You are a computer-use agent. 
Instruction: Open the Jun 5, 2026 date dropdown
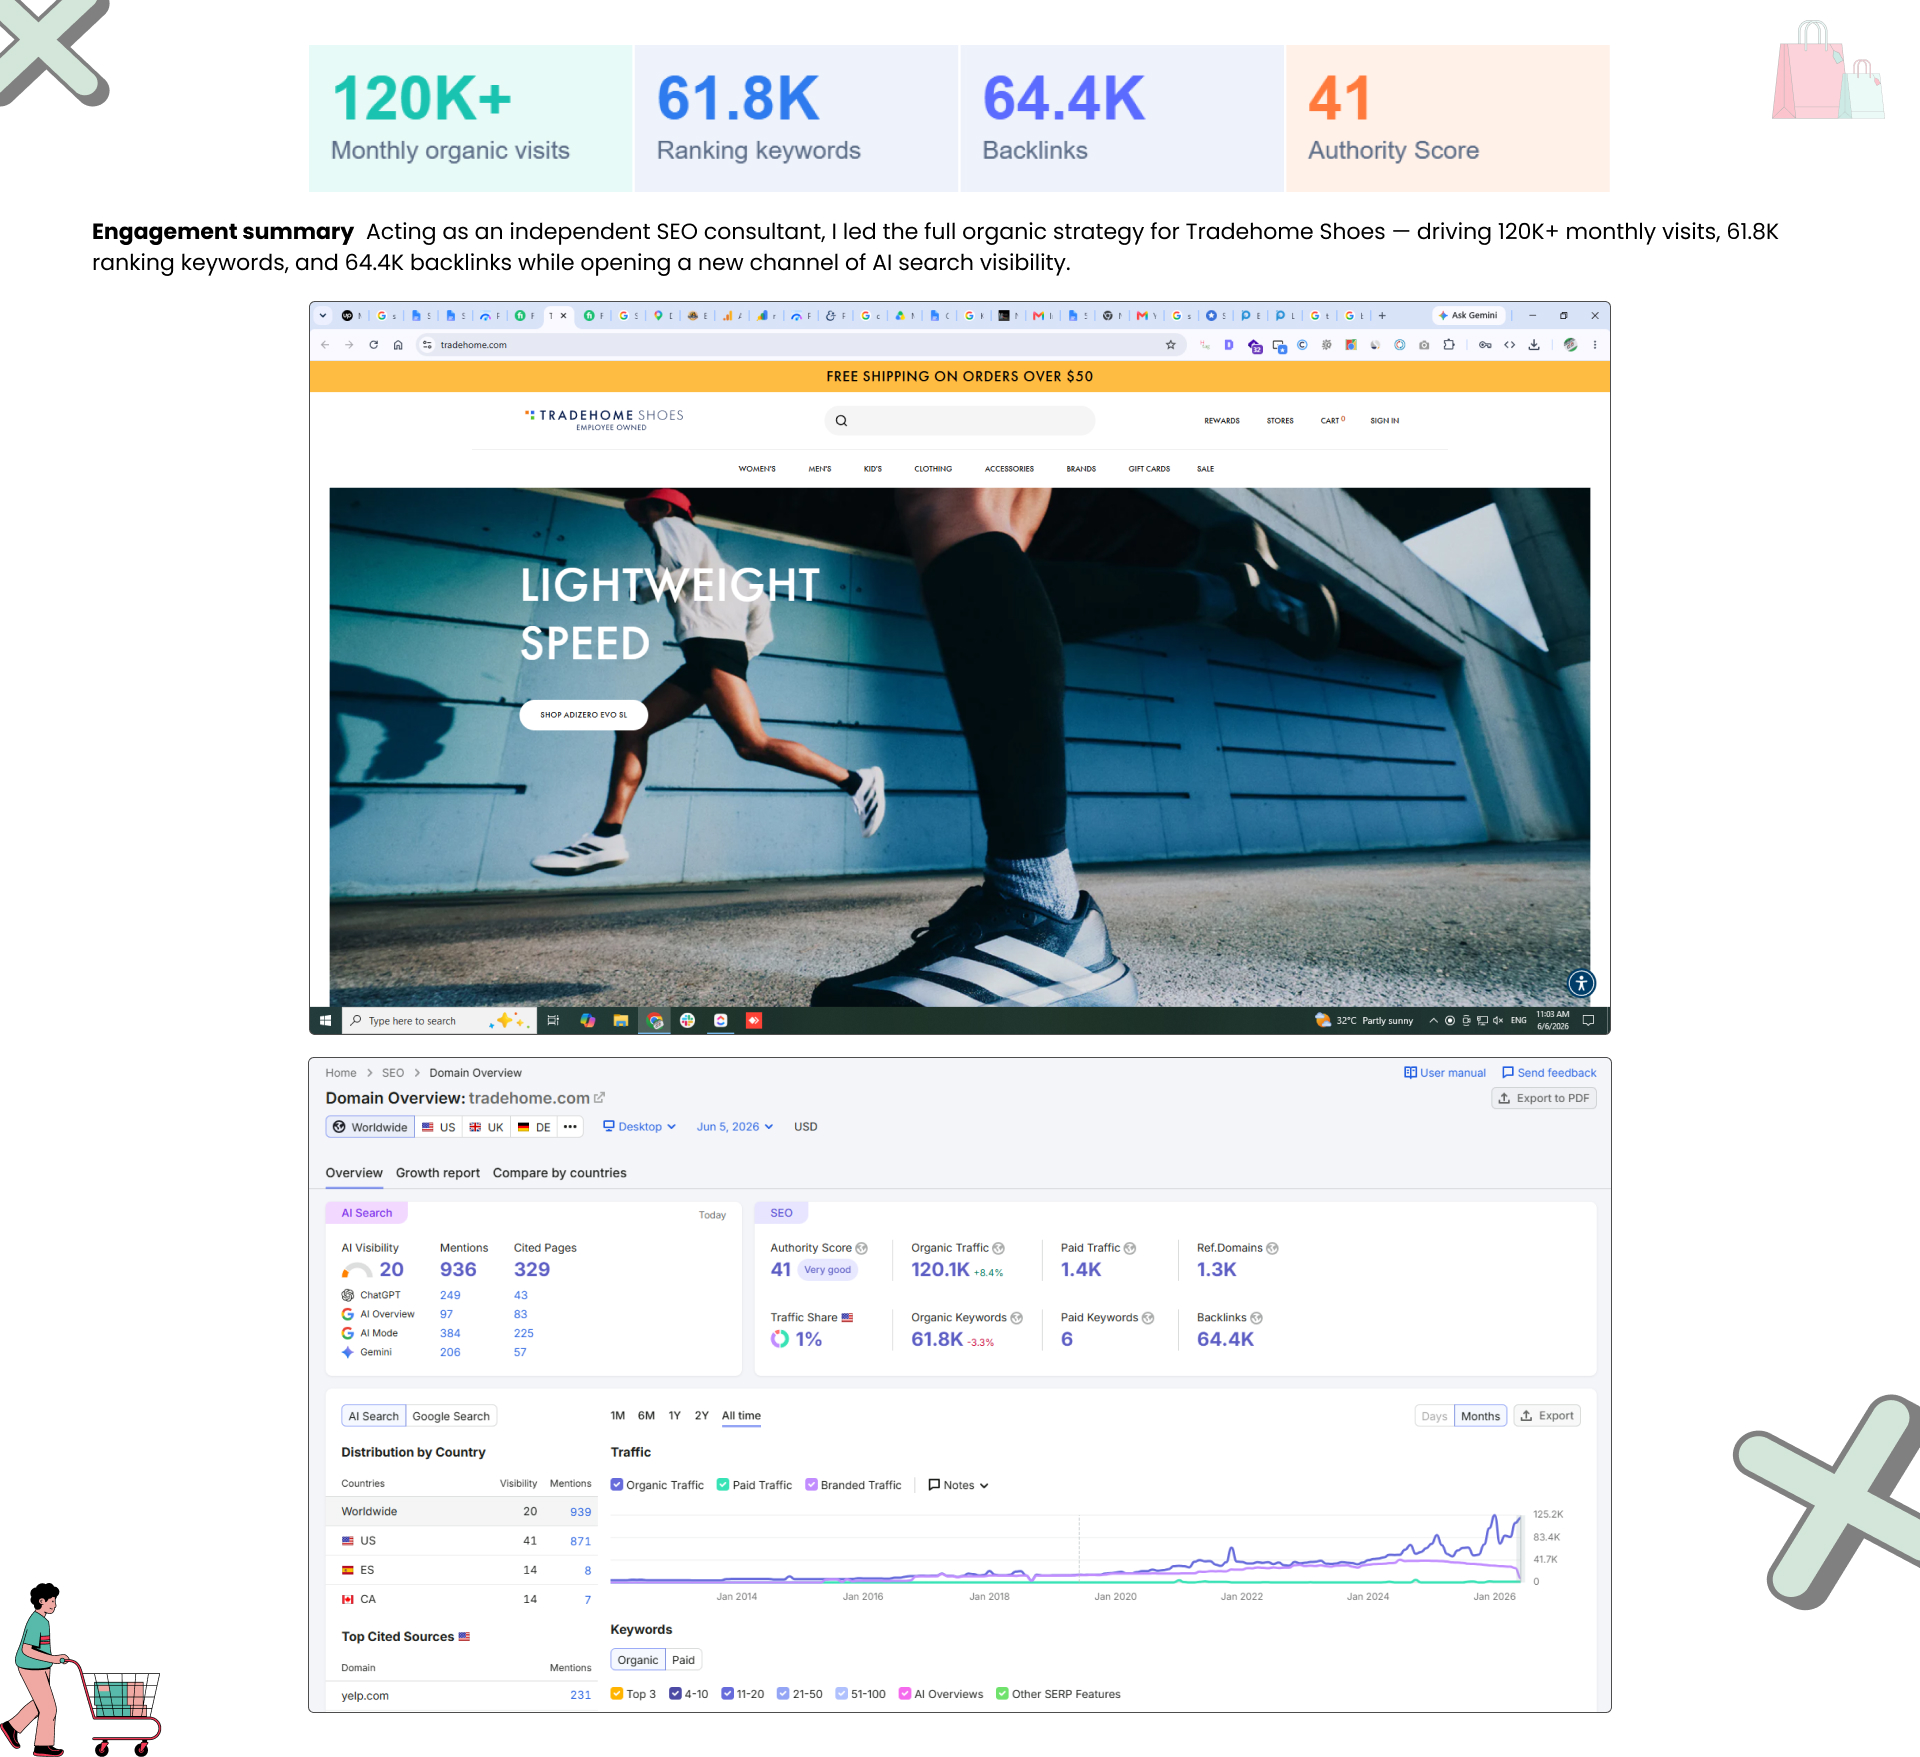tap(735, 1127)
